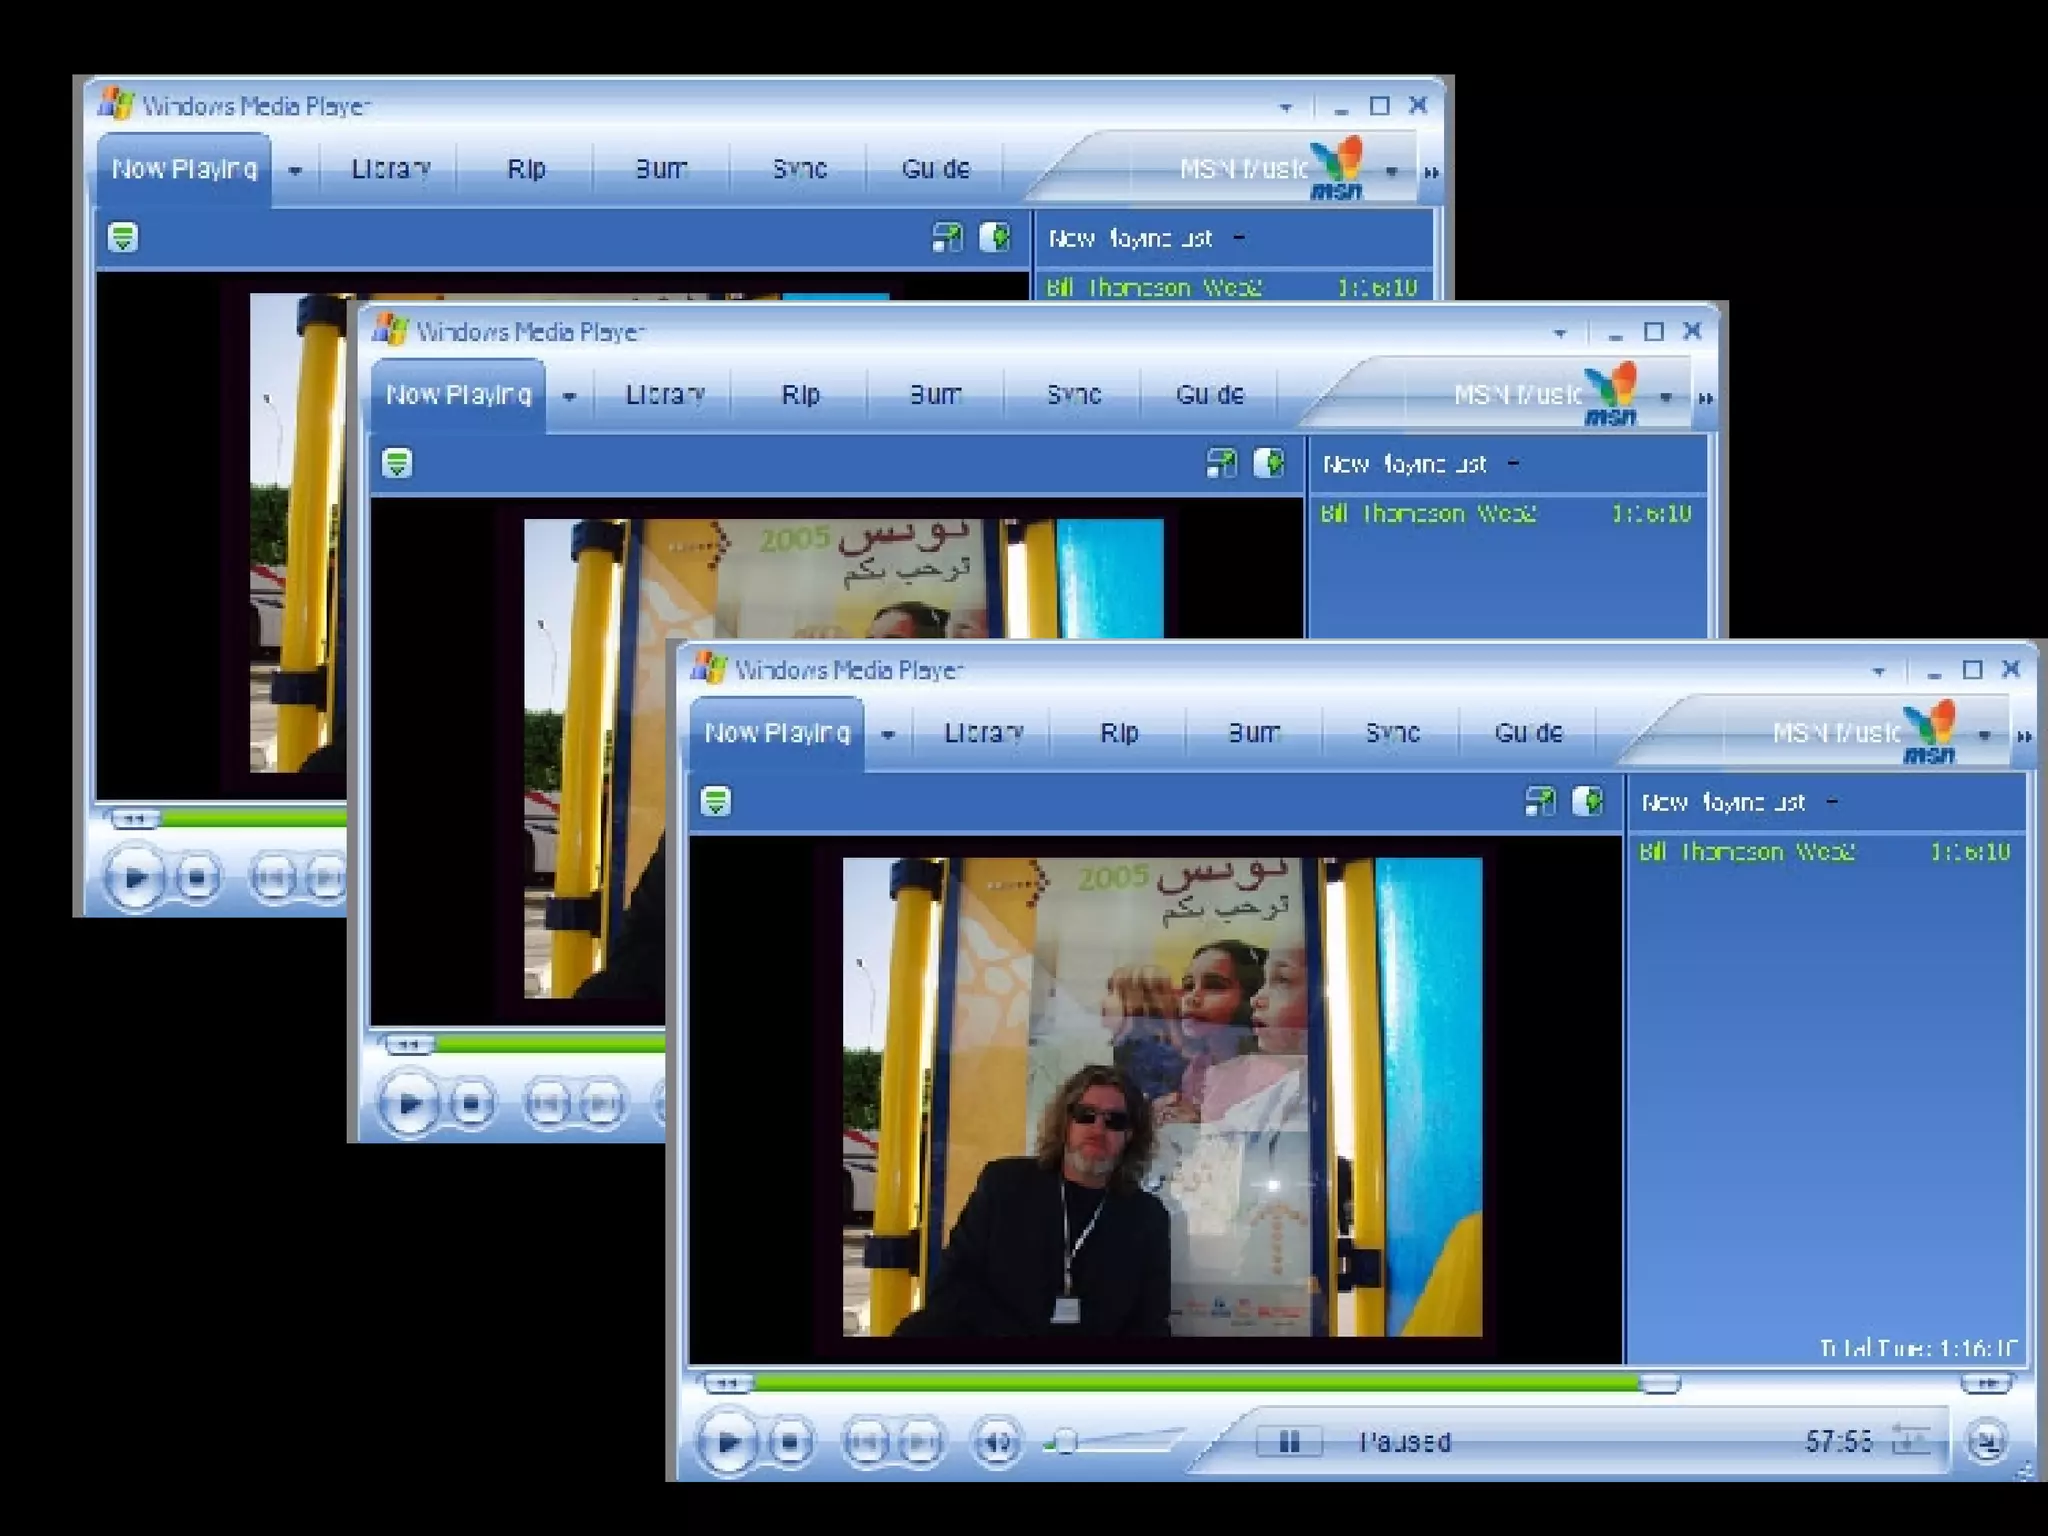Expand Now Playing tab arrow in front window
2048x1536 pixels.
[x=887, y=735]
